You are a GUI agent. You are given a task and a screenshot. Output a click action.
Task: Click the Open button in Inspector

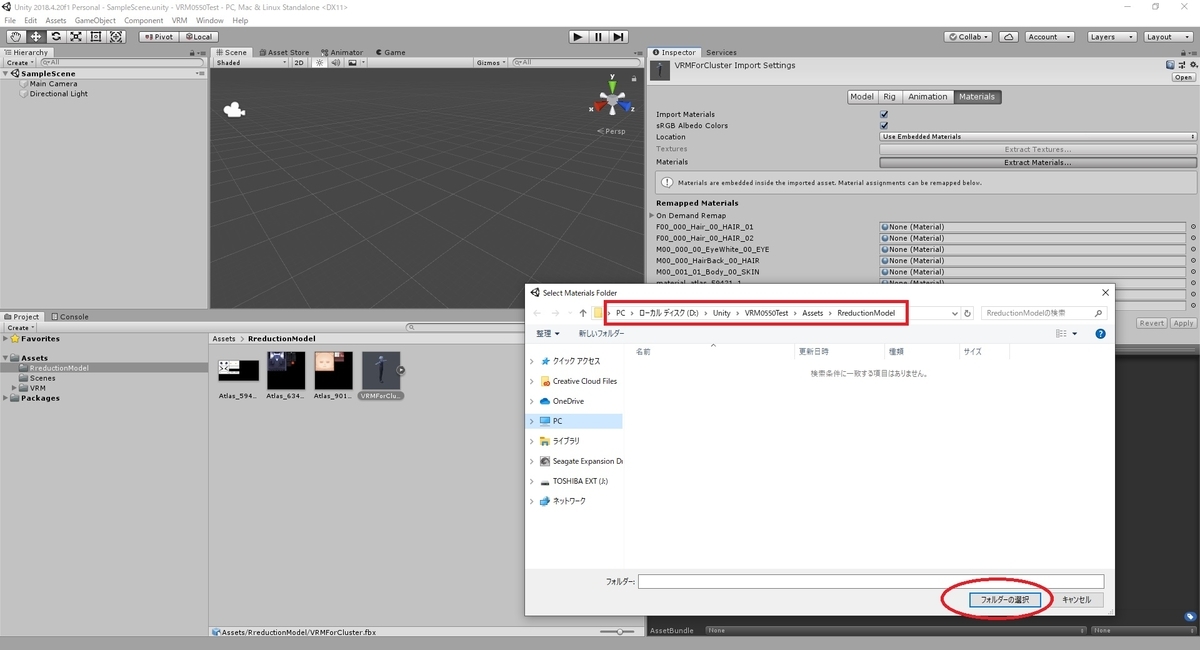point(1184,77)
